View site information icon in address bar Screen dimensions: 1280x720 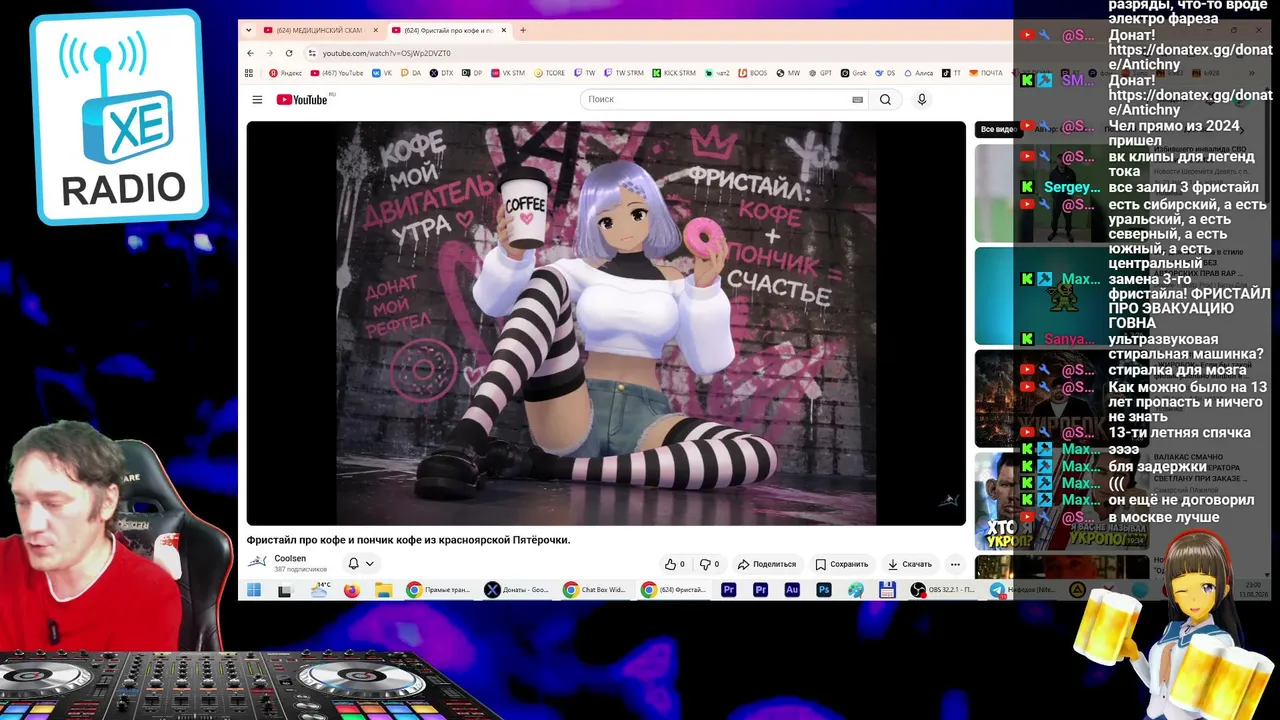click(312, 53)
